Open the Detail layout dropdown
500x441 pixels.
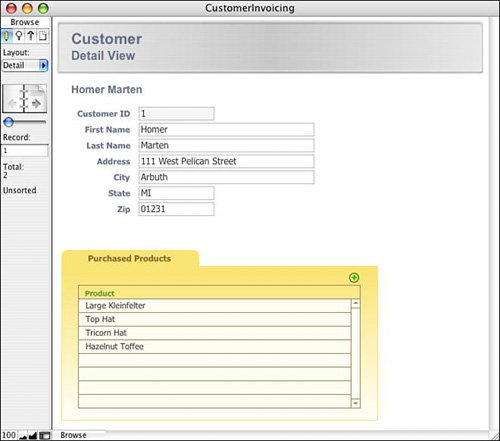[25, 65]
